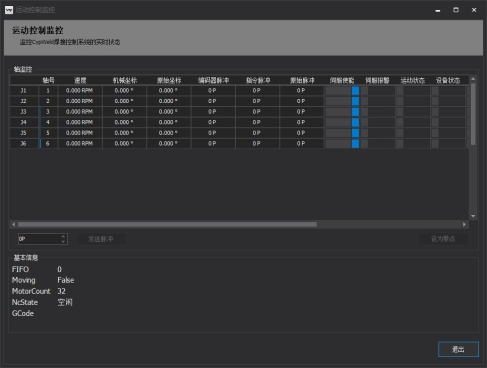487x368 pixels.
Task: Toggle servo enable switch for J5
Action: tap(342, 133)
